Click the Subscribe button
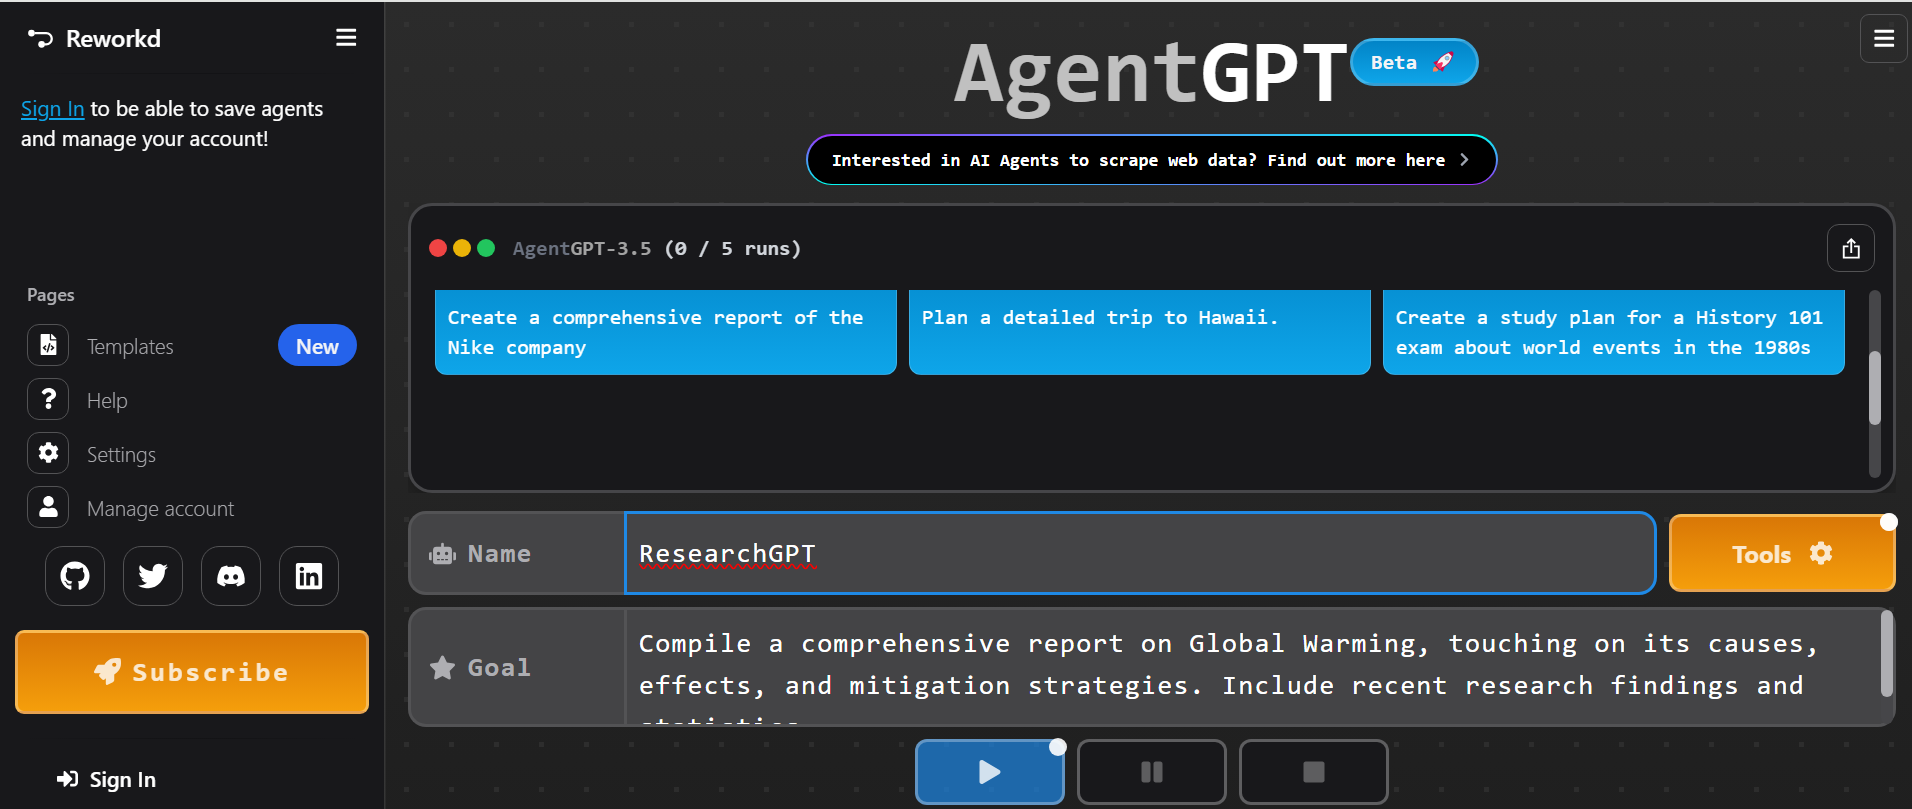 coord(192,672)
